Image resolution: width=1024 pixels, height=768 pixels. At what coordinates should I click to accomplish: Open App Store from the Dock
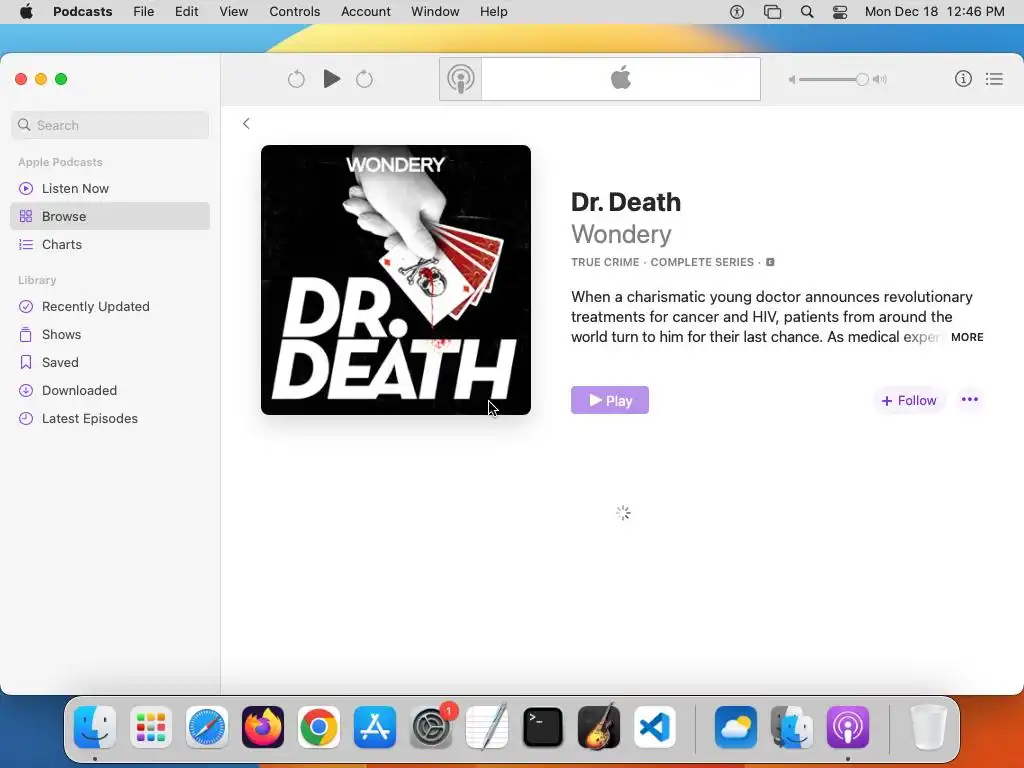(x=375, y=727)
